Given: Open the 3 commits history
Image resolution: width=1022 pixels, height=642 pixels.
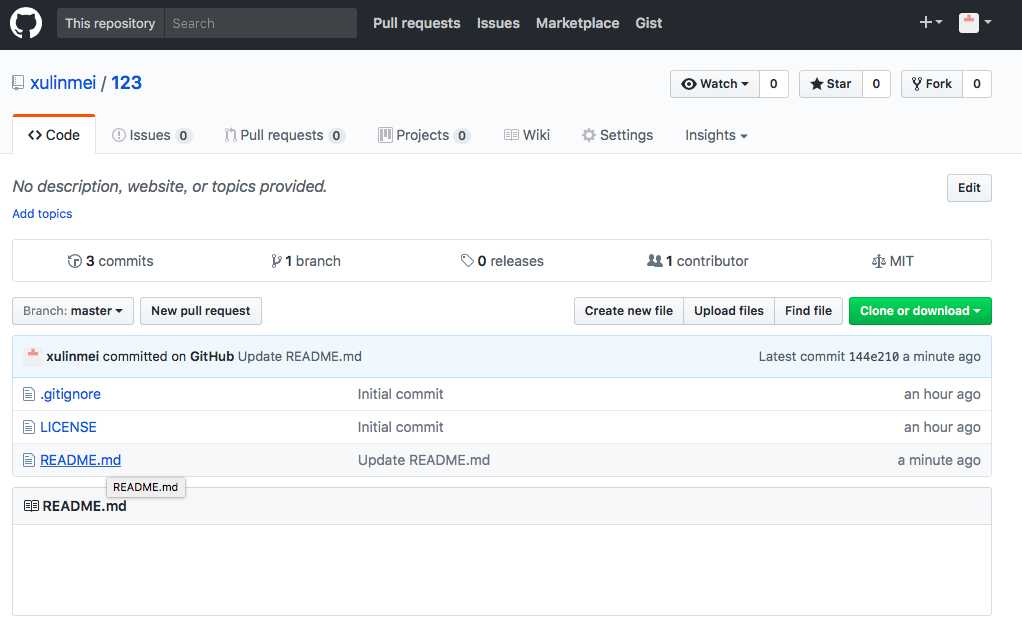Looking at the screenshot, I should [x=110, y=261].
